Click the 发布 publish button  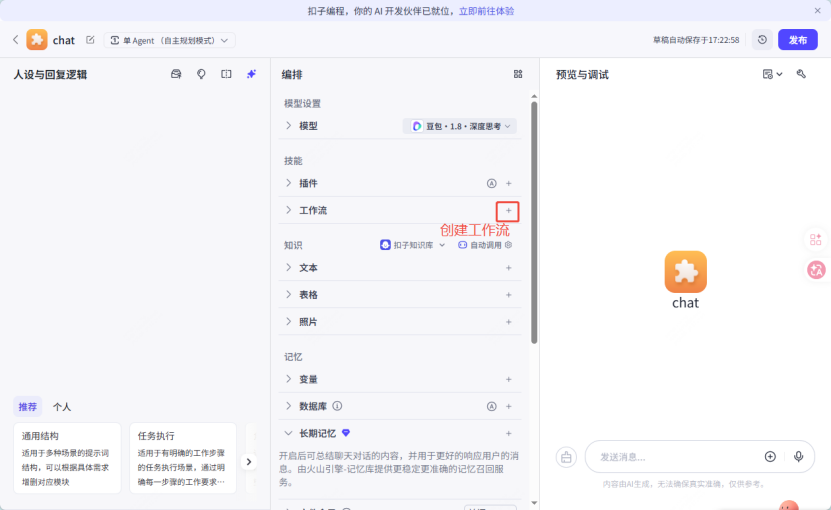pos(798,40)
